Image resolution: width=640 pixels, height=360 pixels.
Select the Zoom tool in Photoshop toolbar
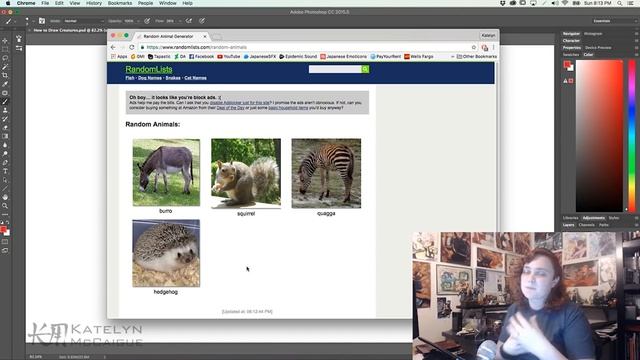tap(5, 206)
